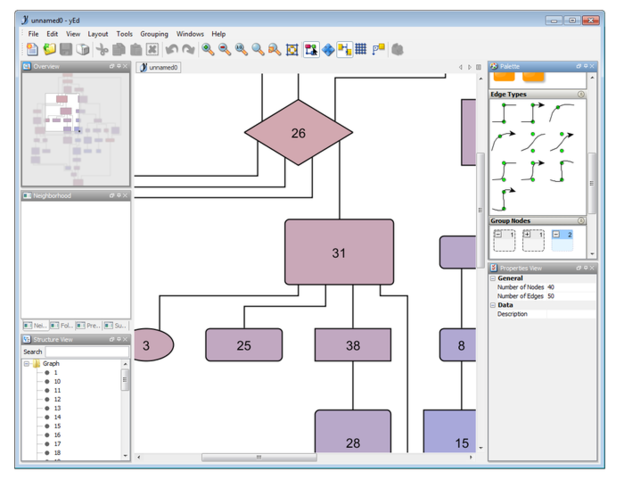Click the New document toolbar icon

tap(32, 49)
